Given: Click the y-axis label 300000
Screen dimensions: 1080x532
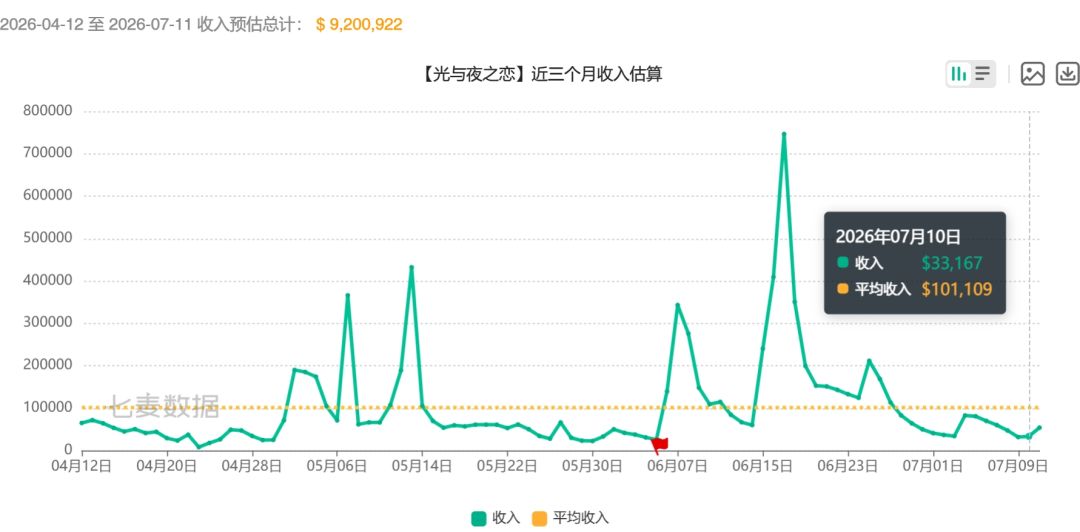Looking at the screenshot, I should coord(48,323).
